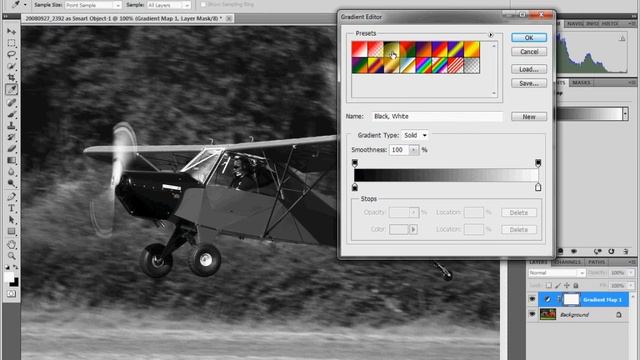The height and width of the screenshot is (360, 640).
Task: Hide the Background layer
Action: [532, 314]
